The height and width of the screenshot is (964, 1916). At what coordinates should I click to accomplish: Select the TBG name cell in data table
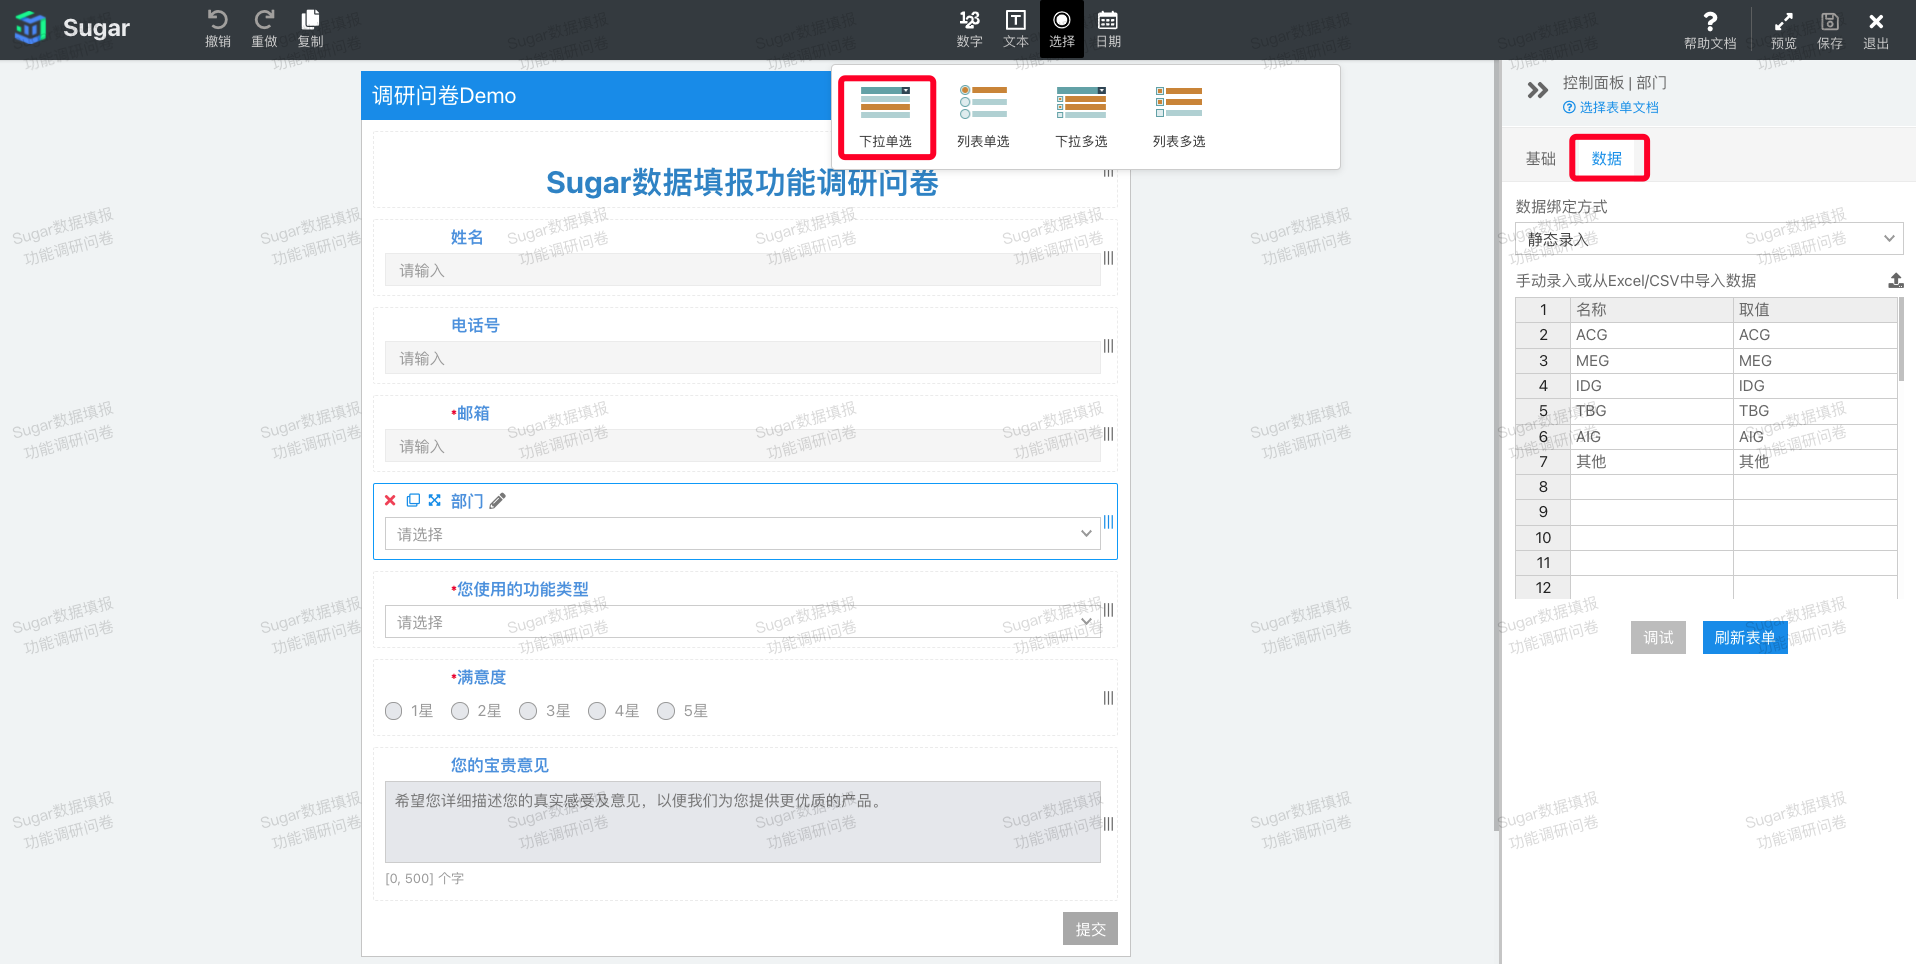pos(1651,411)
